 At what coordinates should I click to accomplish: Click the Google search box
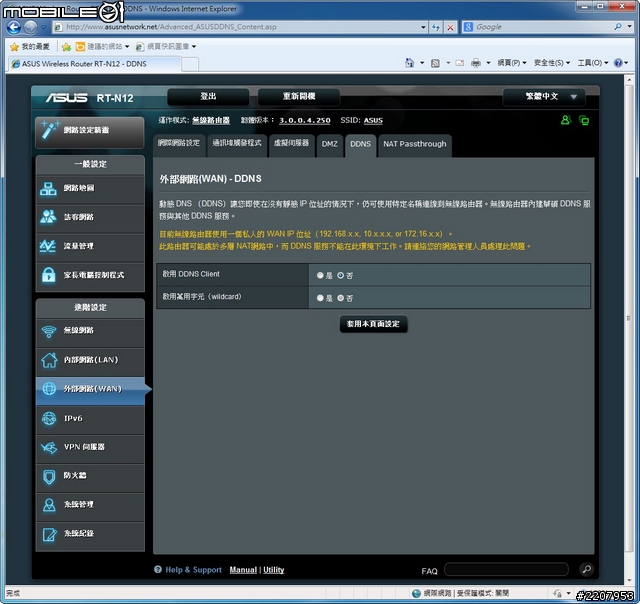click(x=543, y=27)
